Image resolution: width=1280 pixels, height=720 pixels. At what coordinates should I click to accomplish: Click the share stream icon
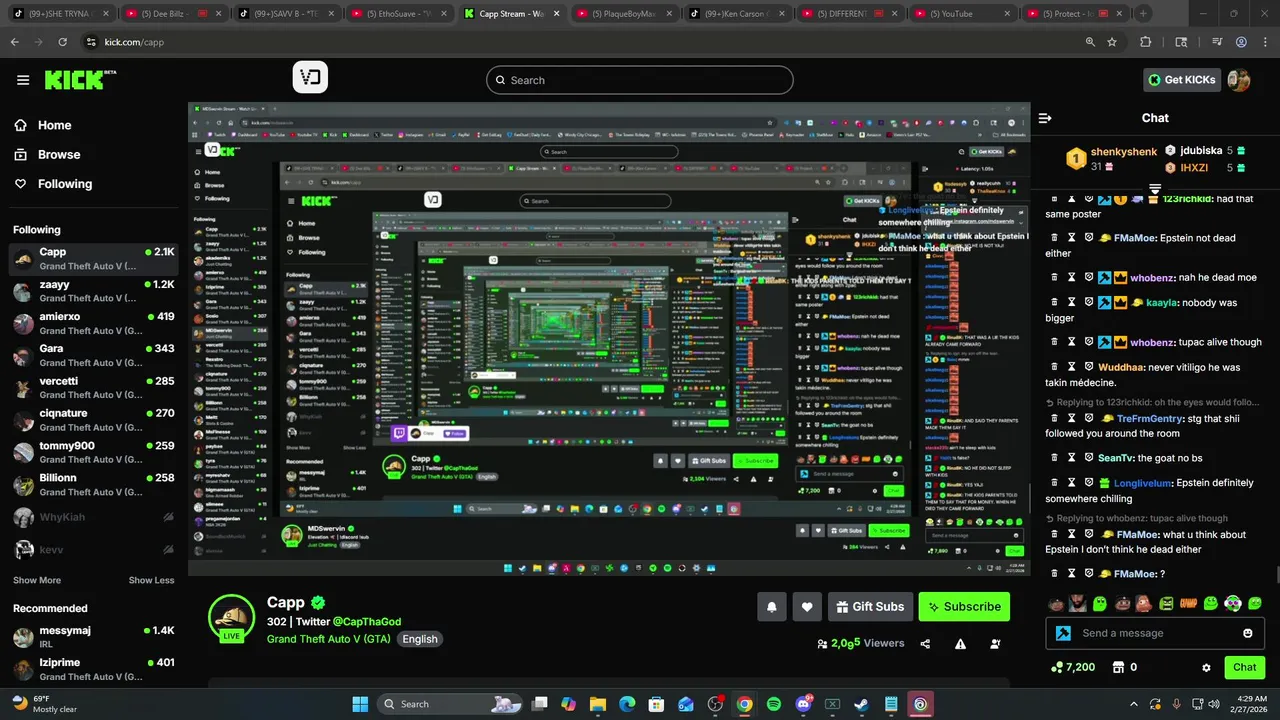tap(925, 644)
